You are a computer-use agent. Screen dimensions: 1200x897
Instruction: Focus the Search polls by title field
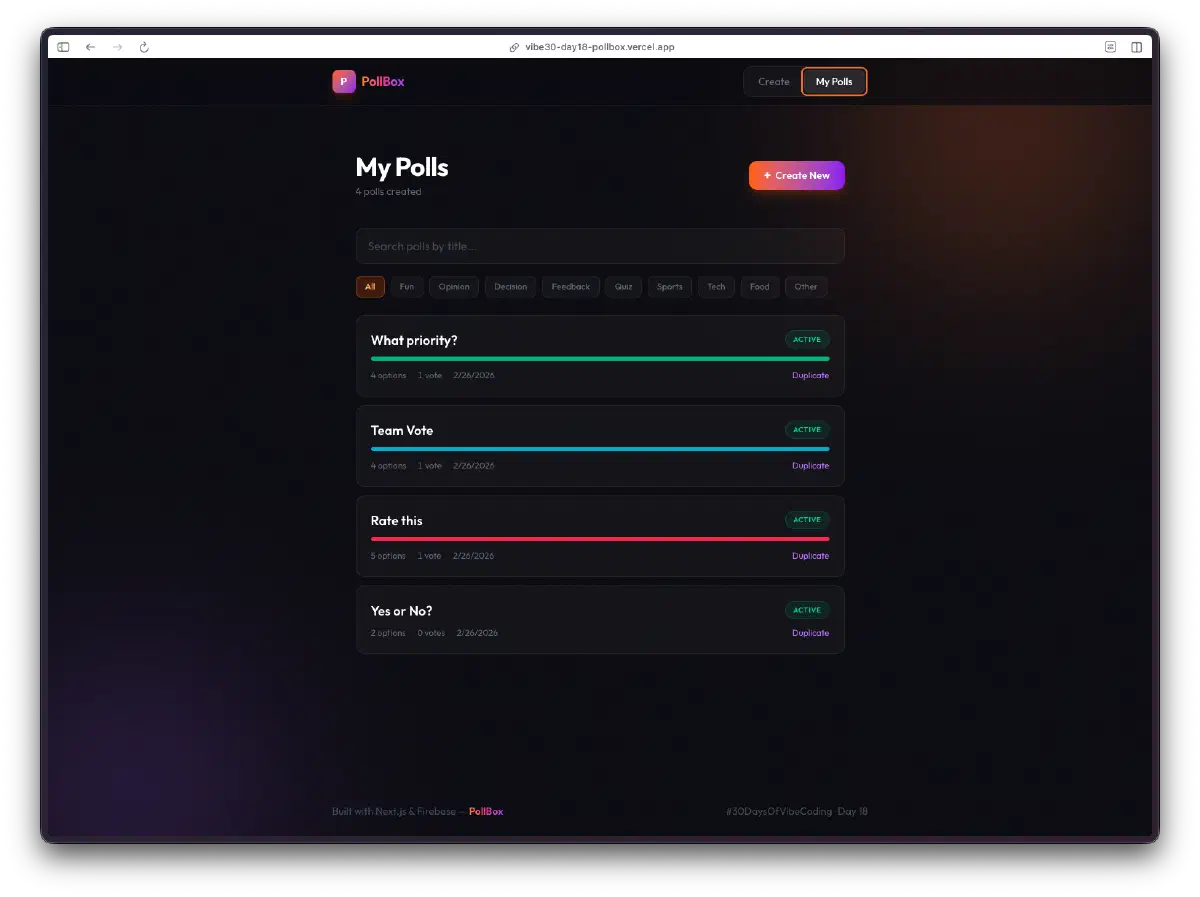click(x=600, y=246)
